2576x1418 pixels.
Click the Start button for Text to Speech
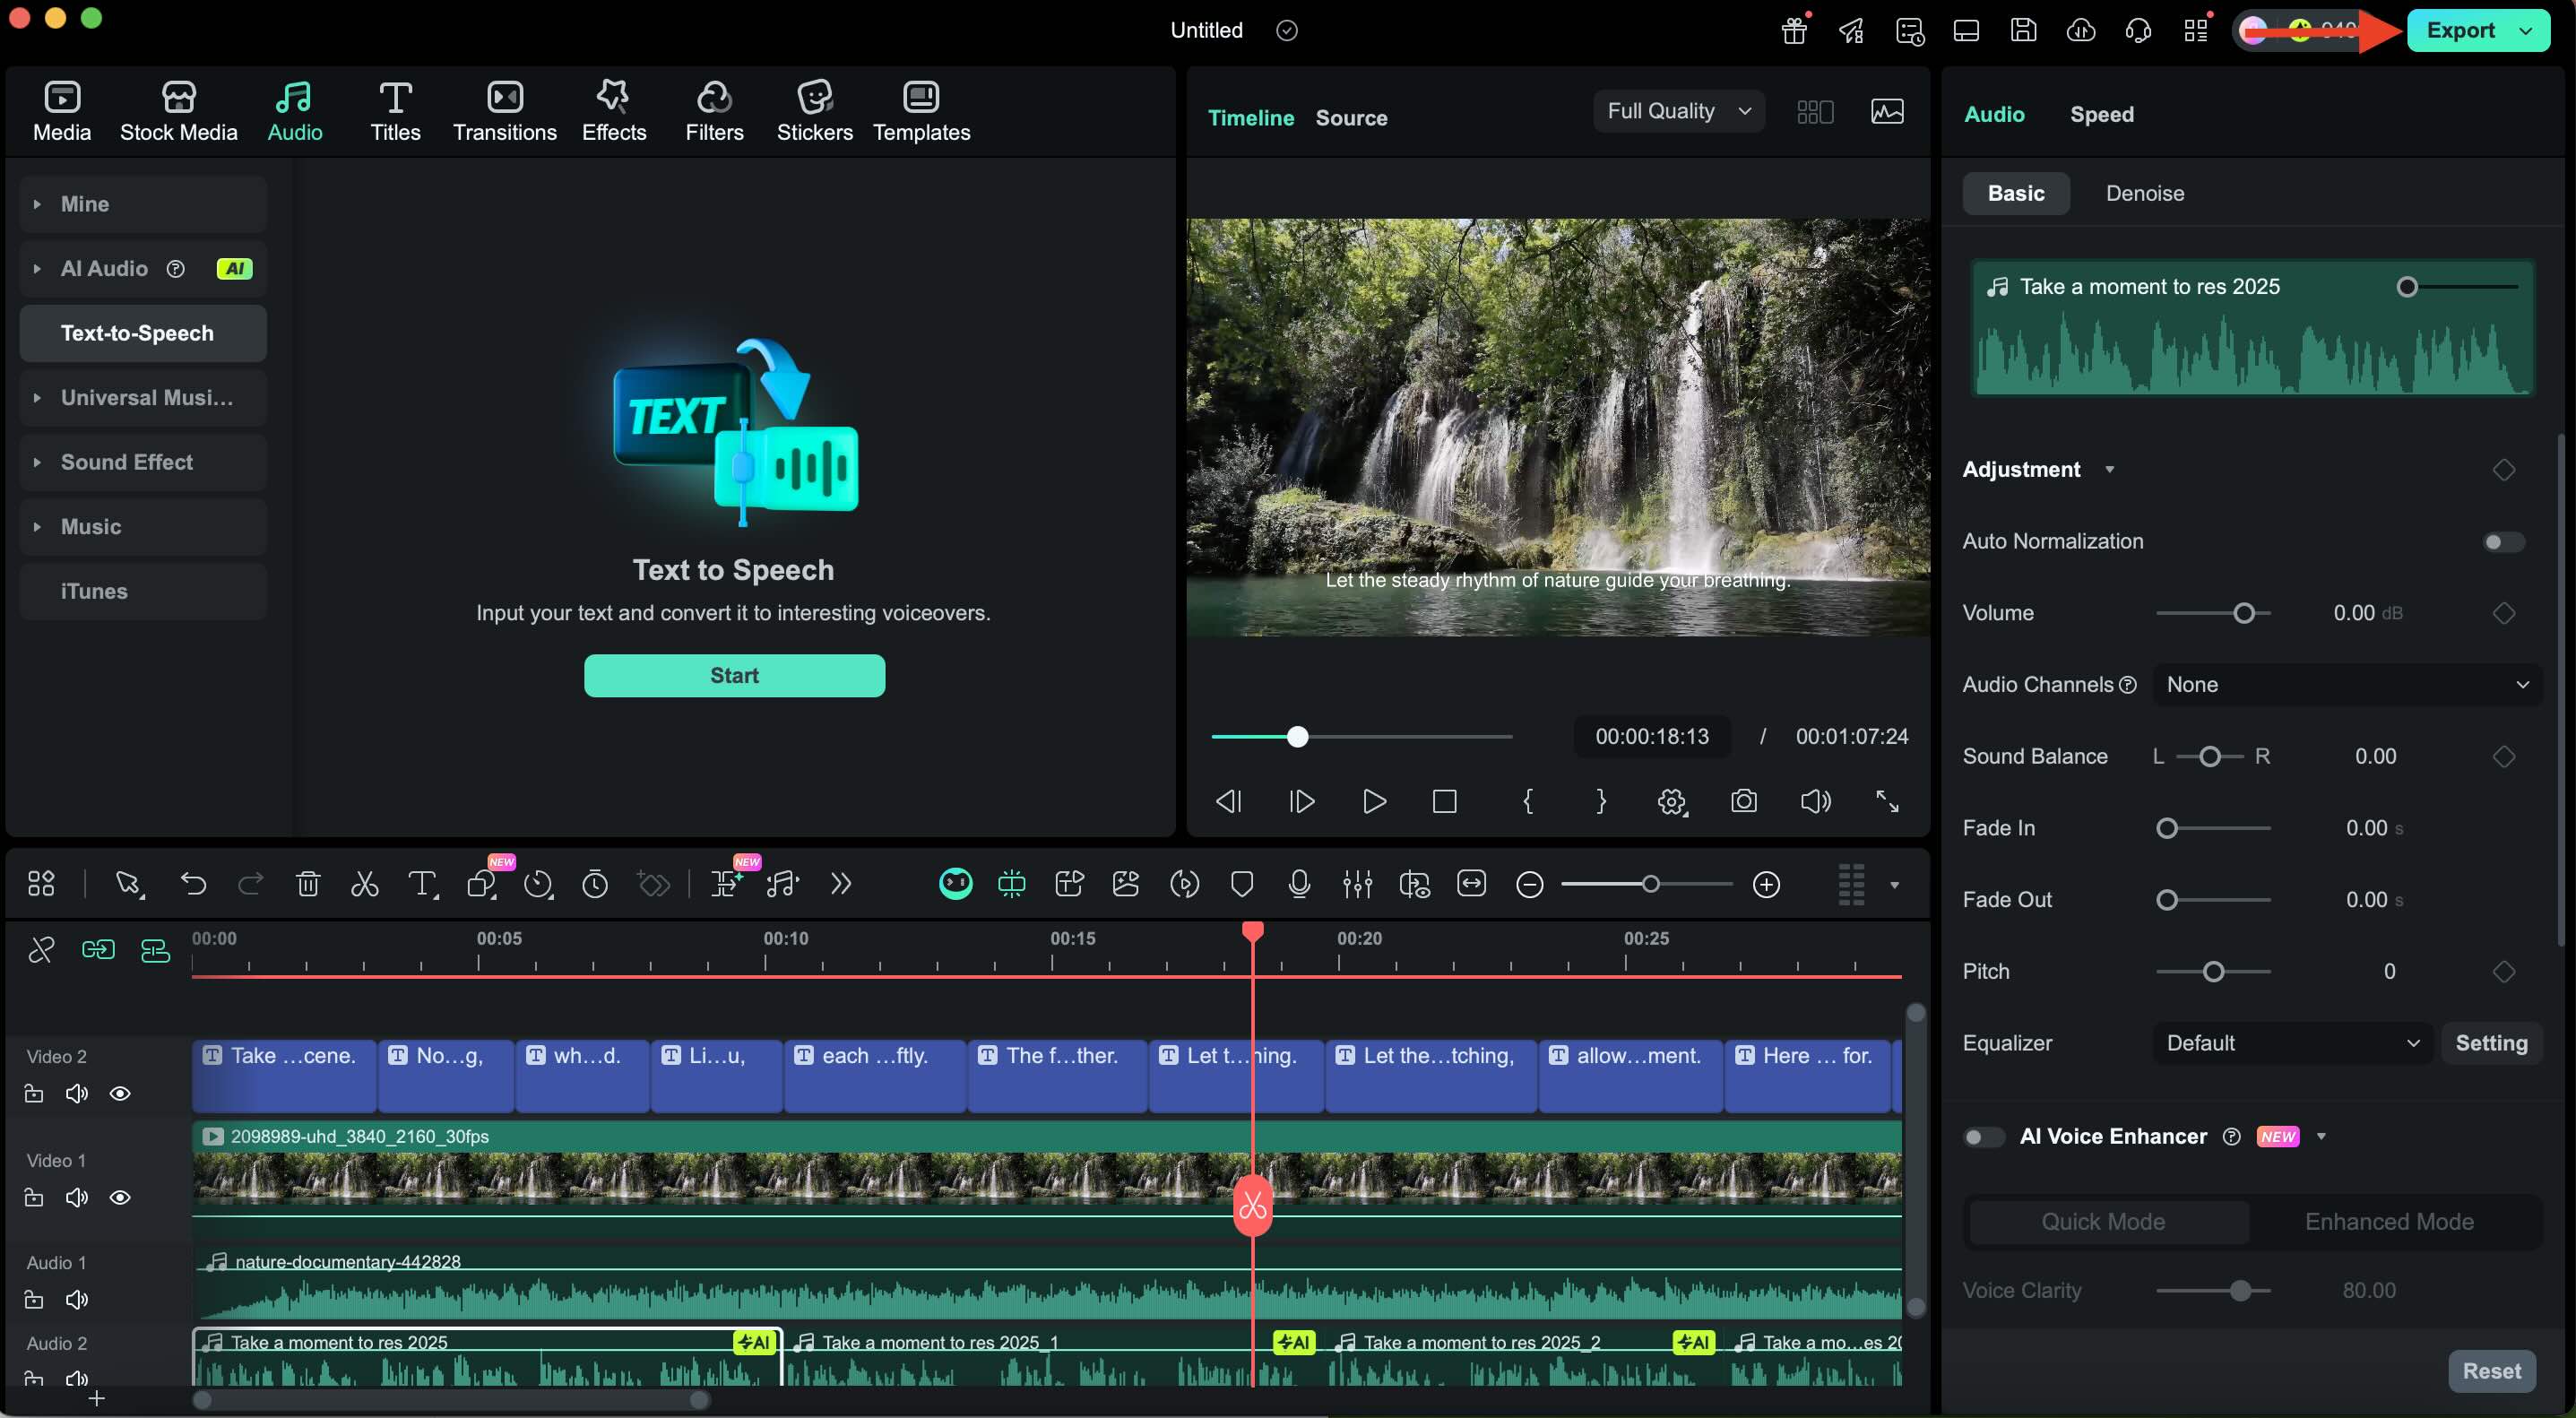point(734,676)
